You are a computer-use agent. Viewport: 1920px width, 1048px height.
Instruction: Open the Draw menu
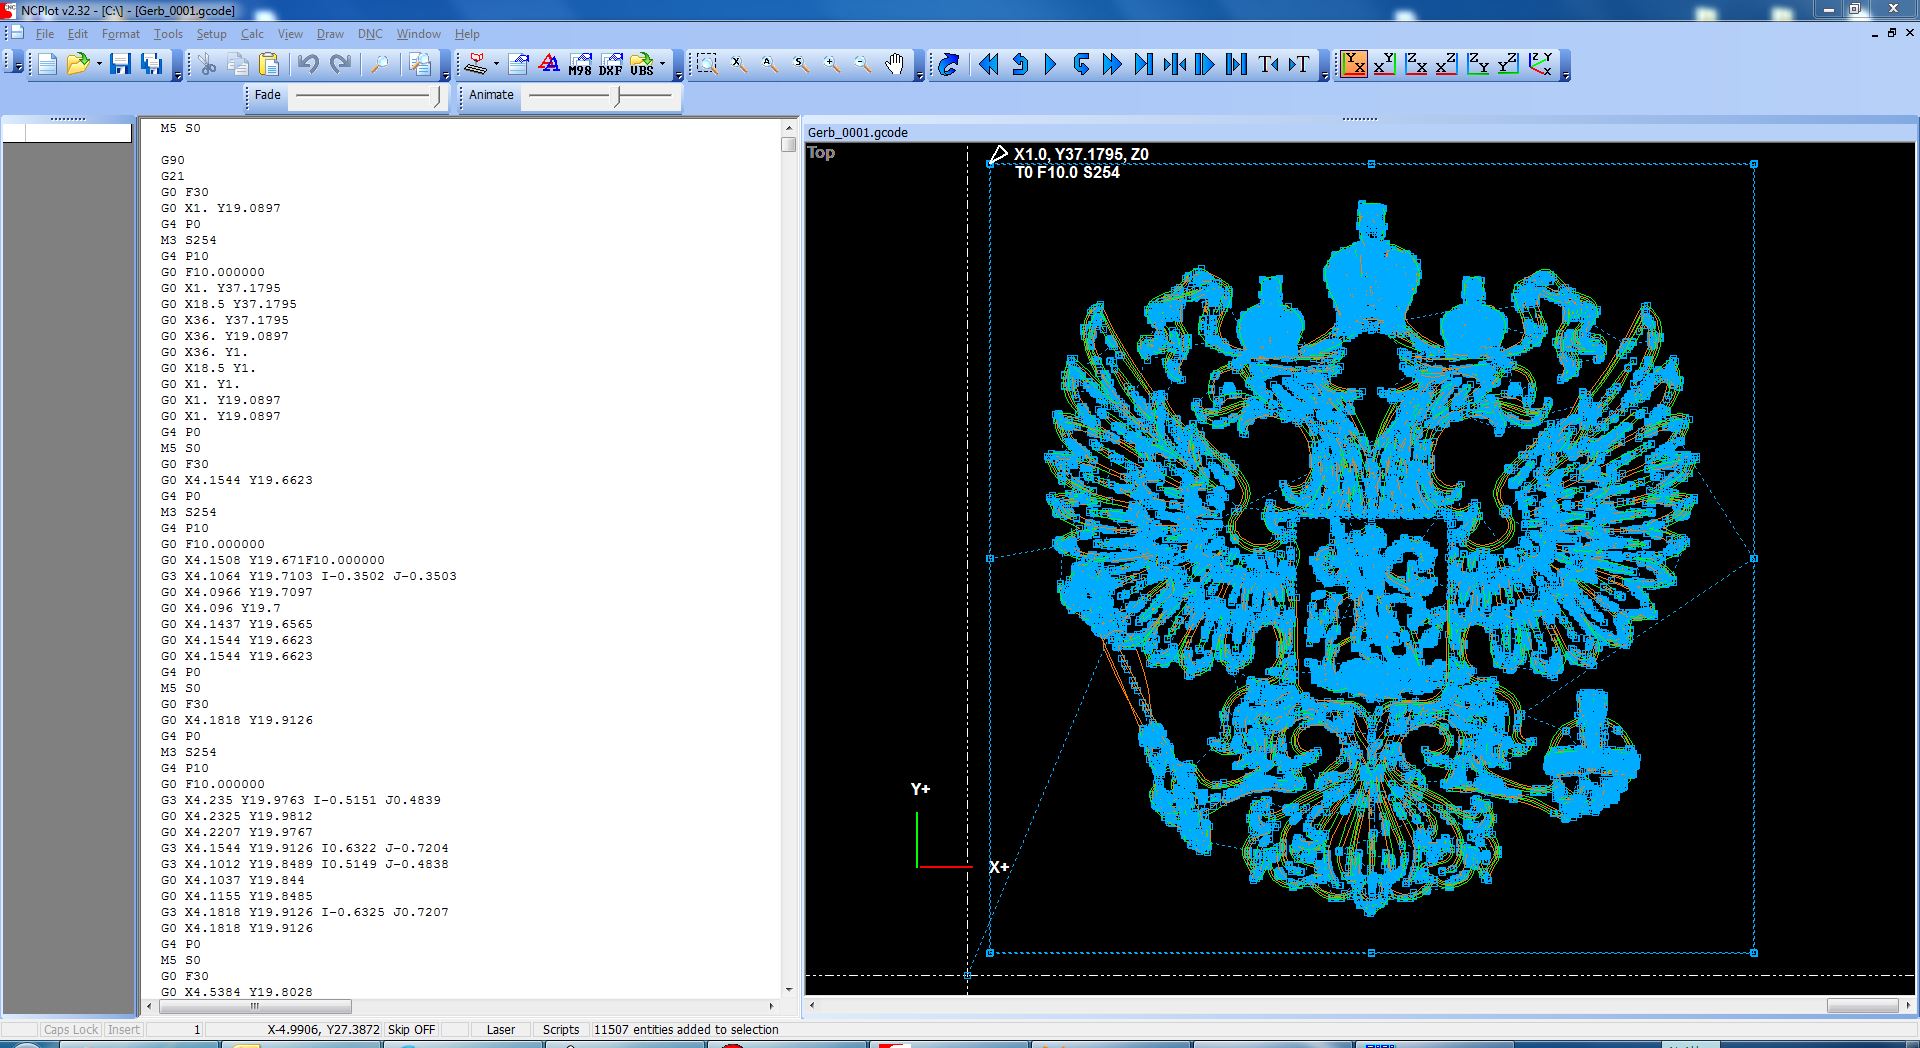point(330,34)
